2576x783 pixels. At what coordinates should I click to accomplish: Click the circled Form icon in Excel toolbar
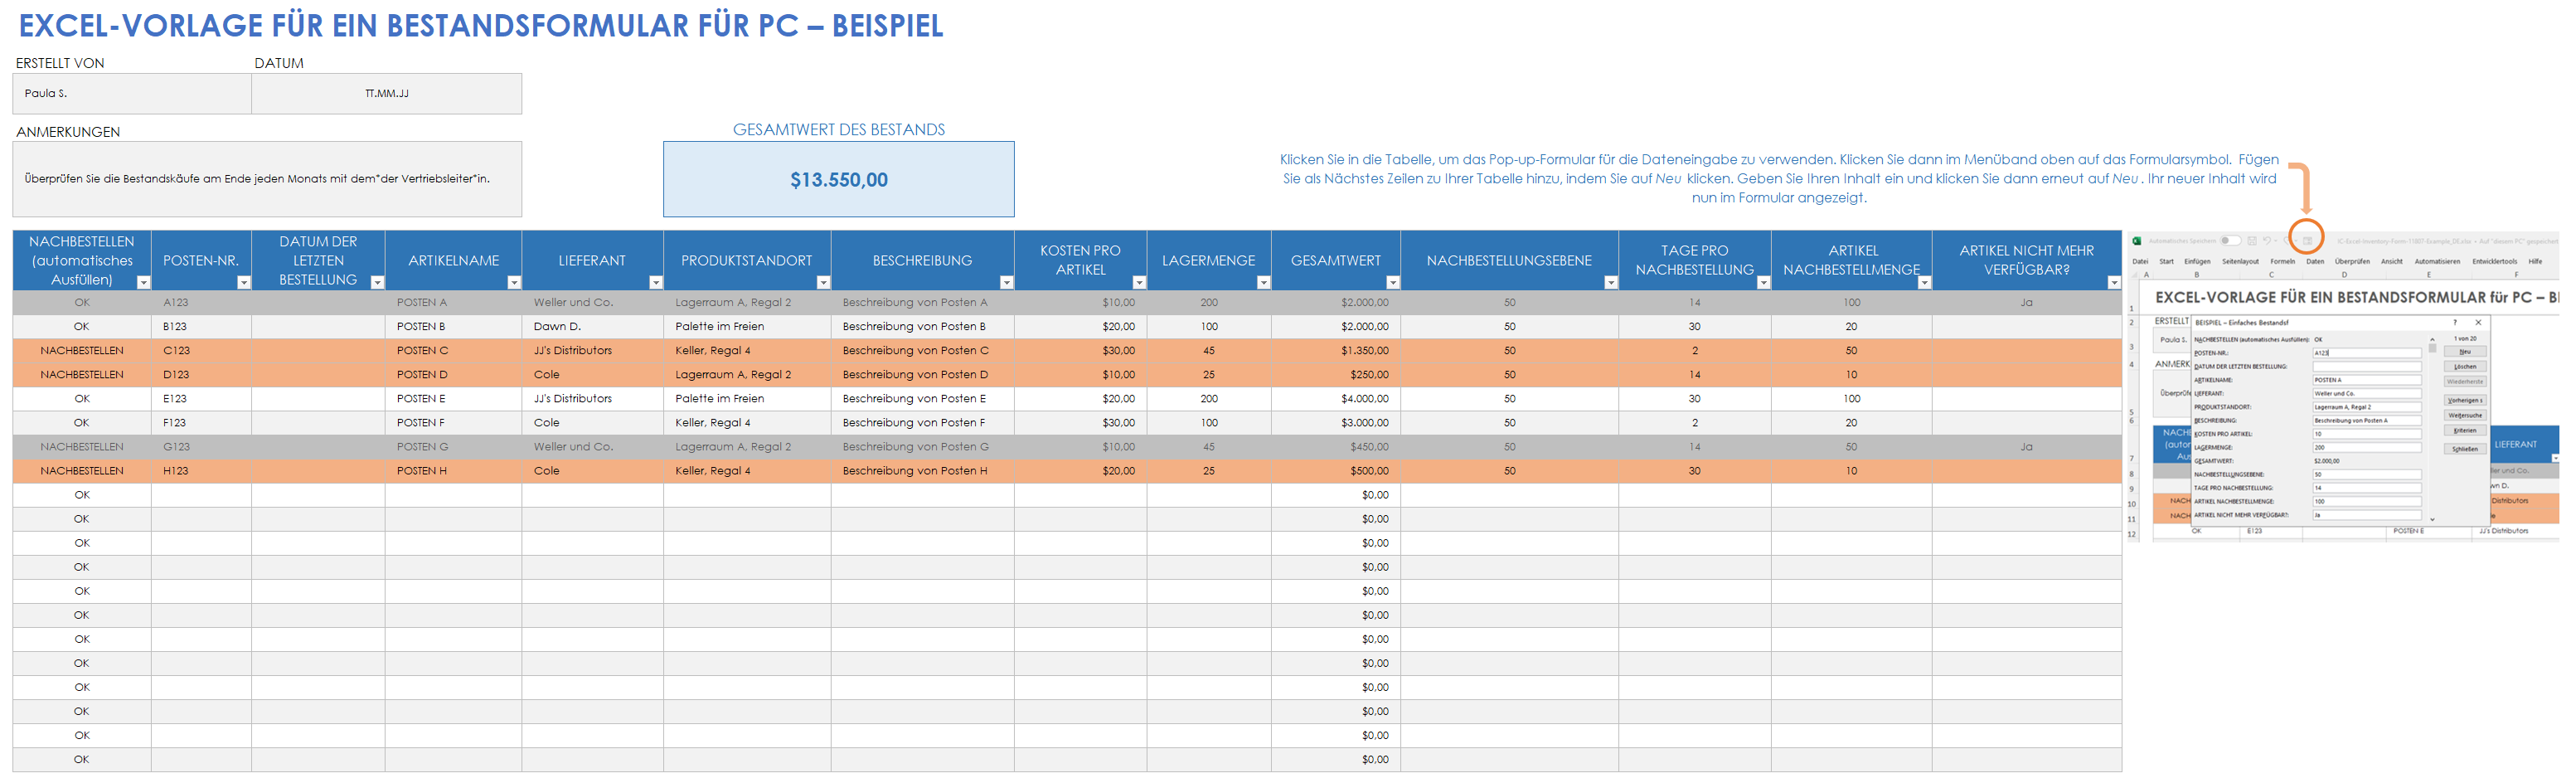[x=2307, y=241]
